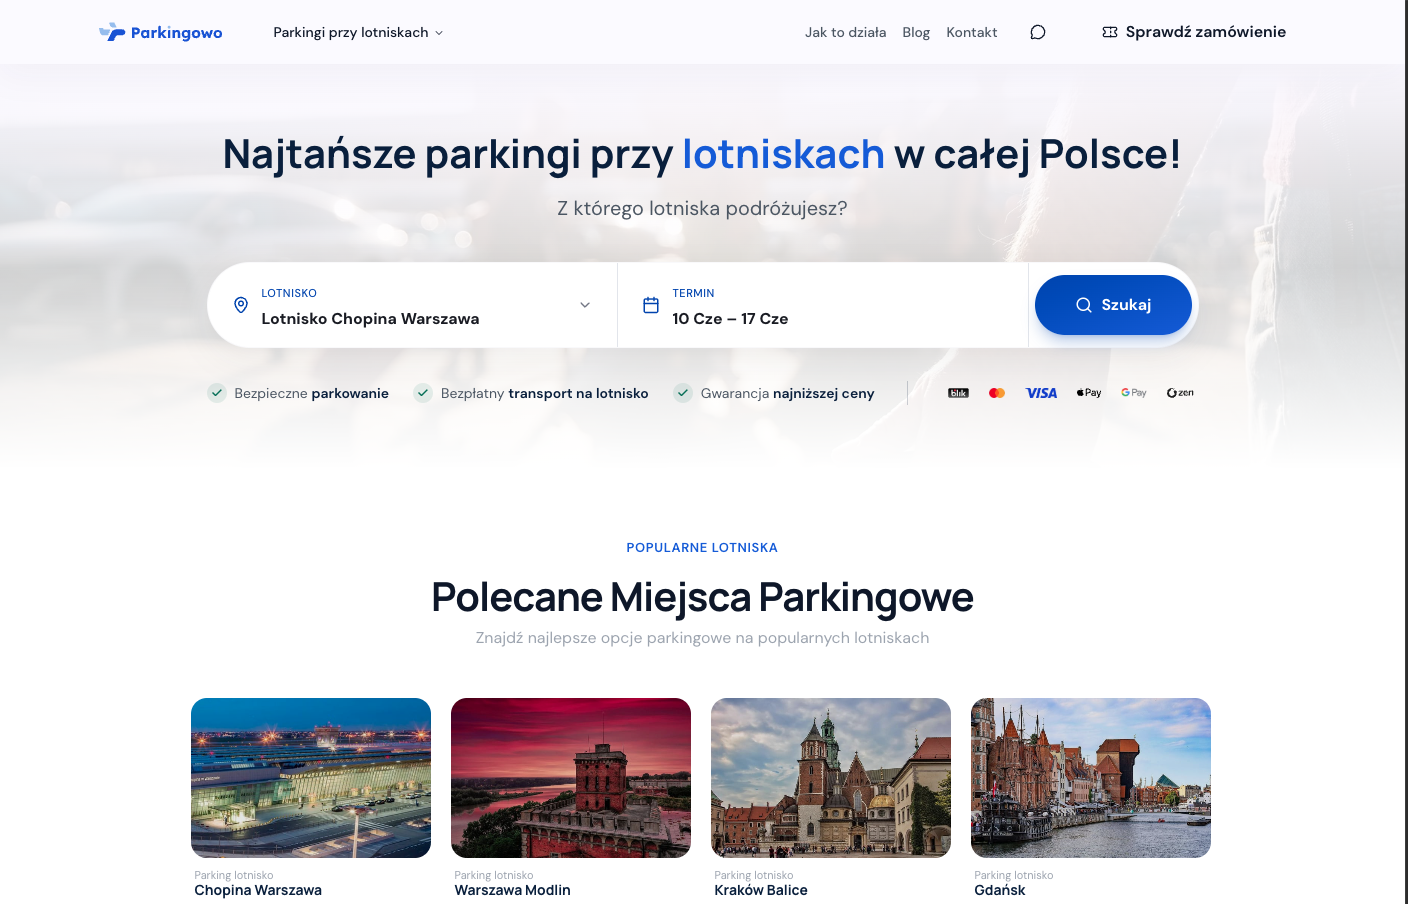Open the Jak to działa page
1408x904 pixels.
click(x=845, y=32)
